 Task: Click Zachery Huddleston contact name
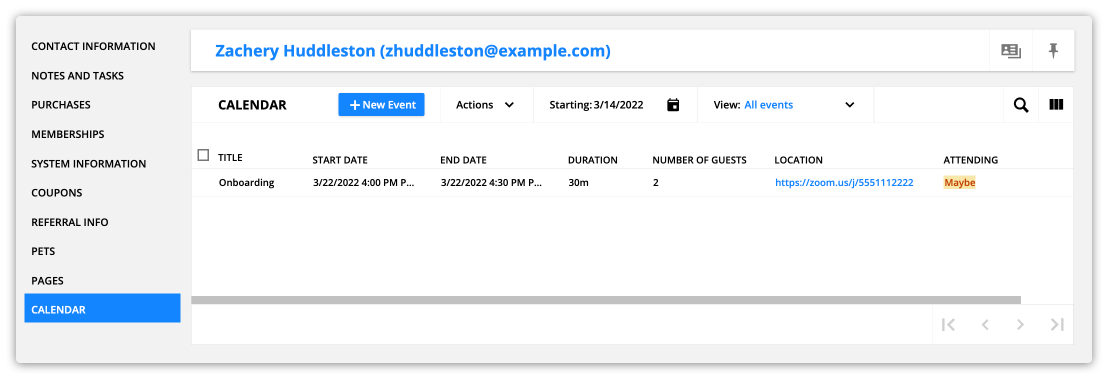click(x=413, y=51)
